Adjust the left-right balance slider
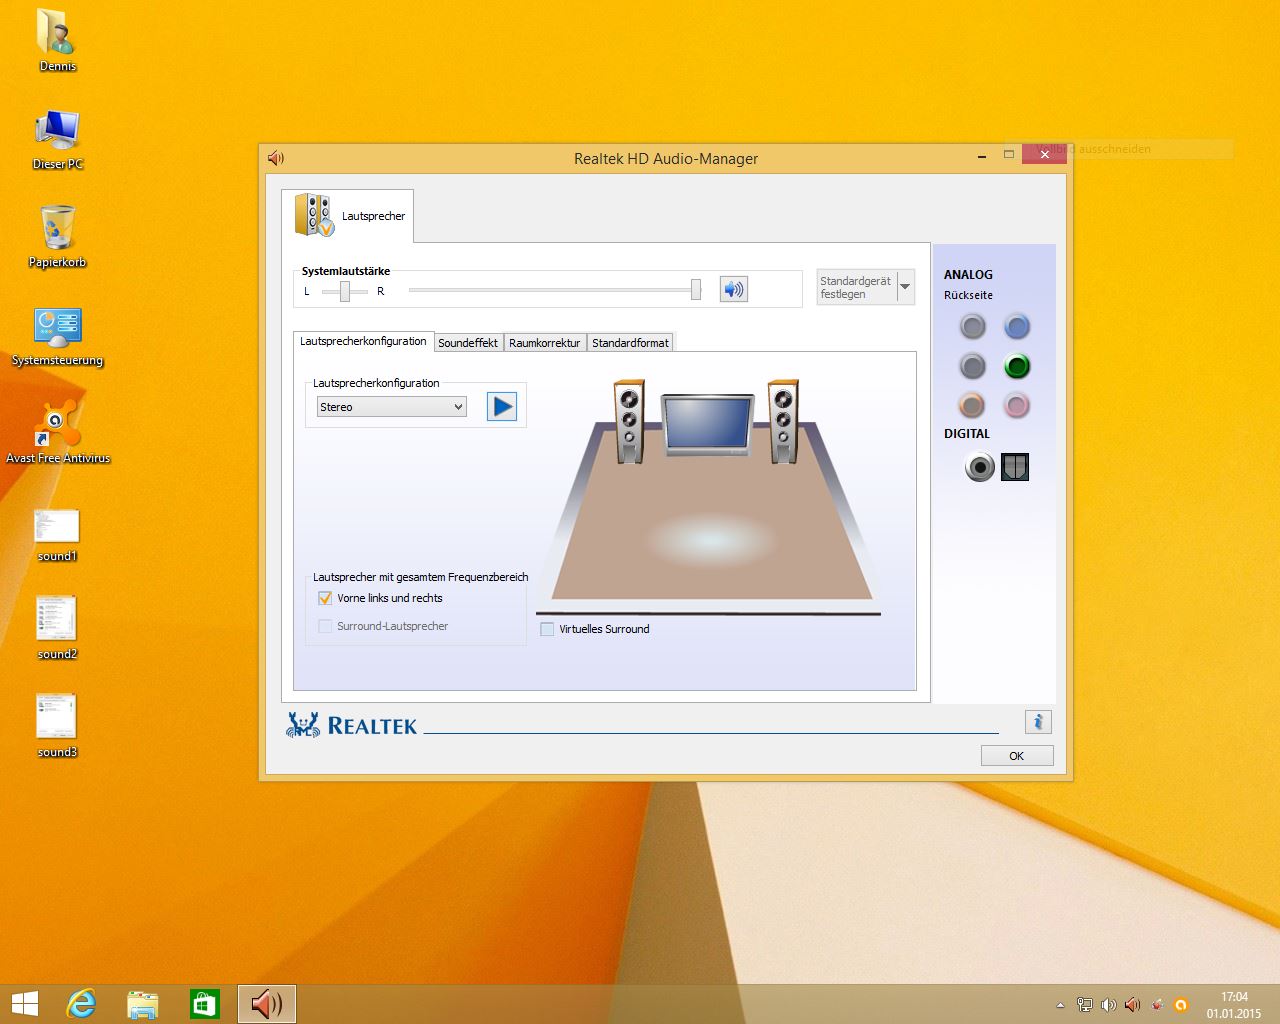The image size is (1280, 1024). (345, 291)
